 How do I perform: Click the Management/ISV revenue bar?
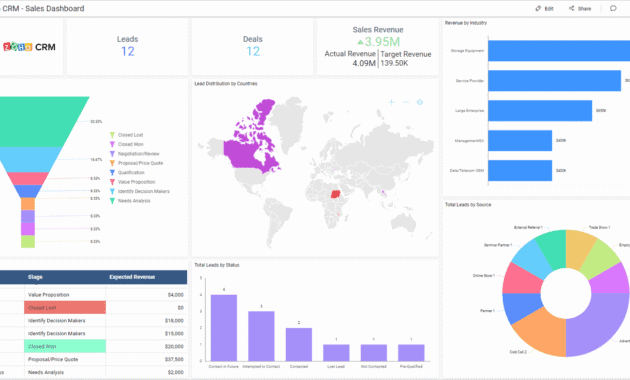[520, 141]
